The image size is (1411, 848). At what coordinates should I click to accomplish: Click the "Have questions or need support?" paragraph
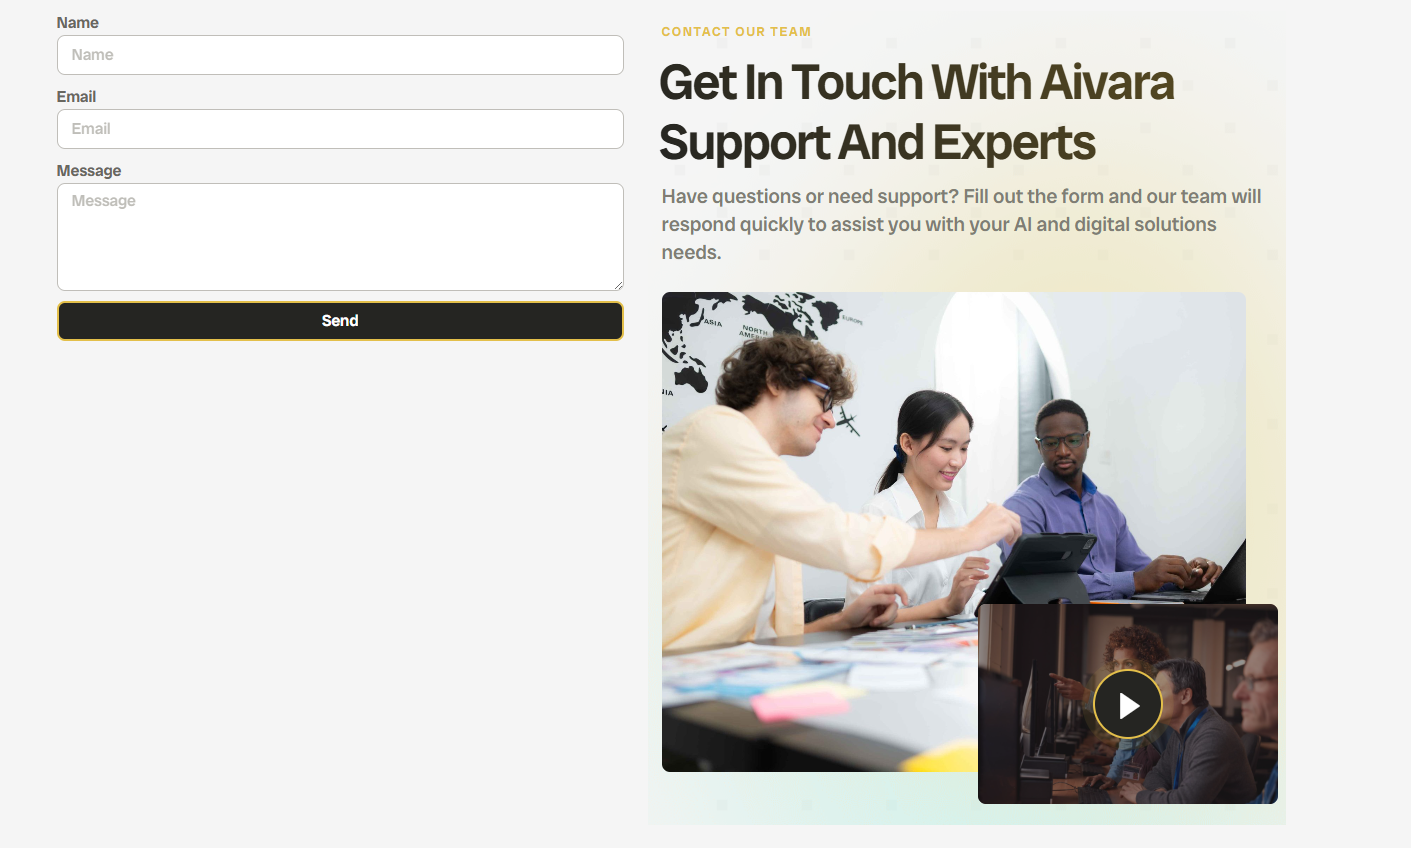[x=962, y=224]
